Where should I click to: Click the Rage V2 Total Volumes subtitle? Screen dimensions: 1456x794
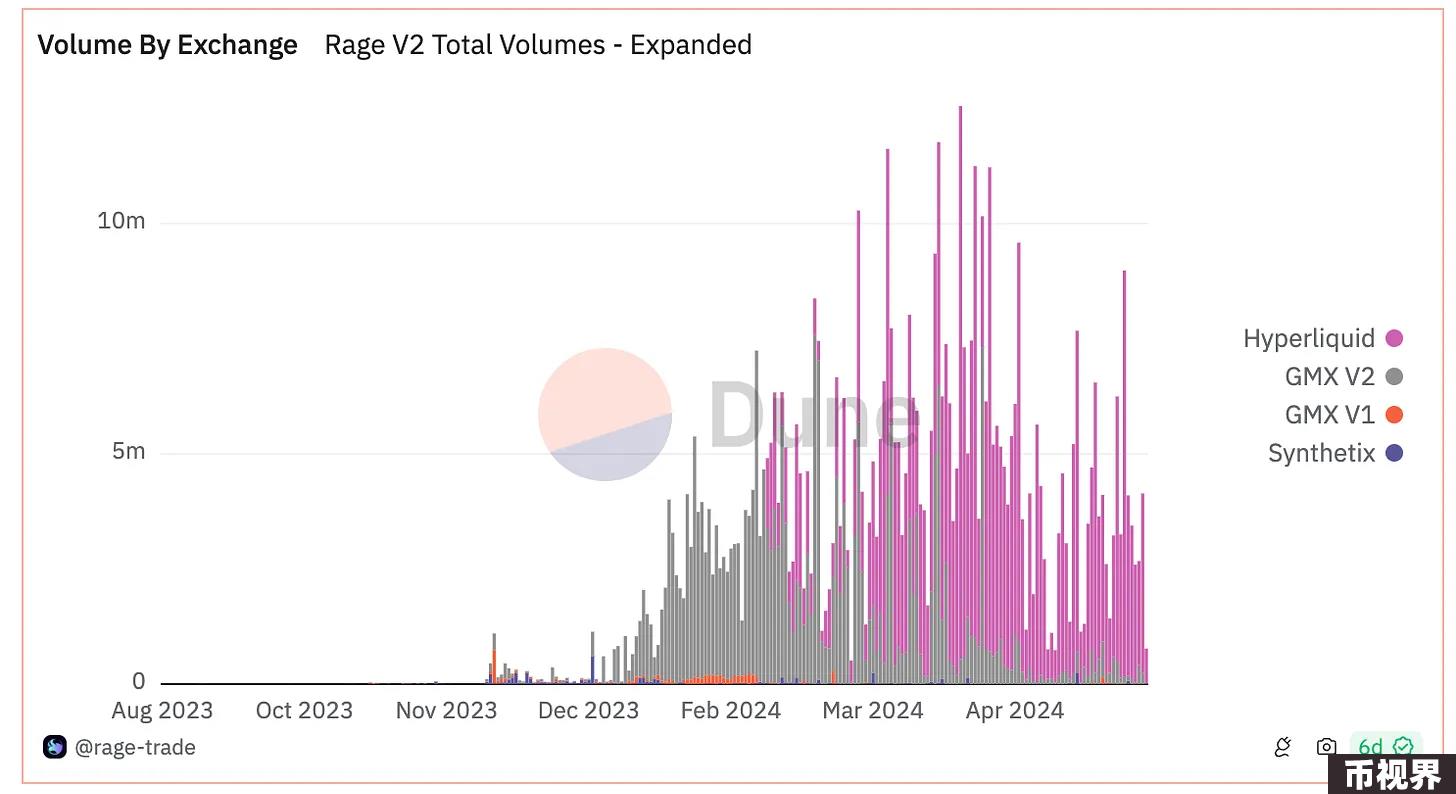(x=538, y=45)
